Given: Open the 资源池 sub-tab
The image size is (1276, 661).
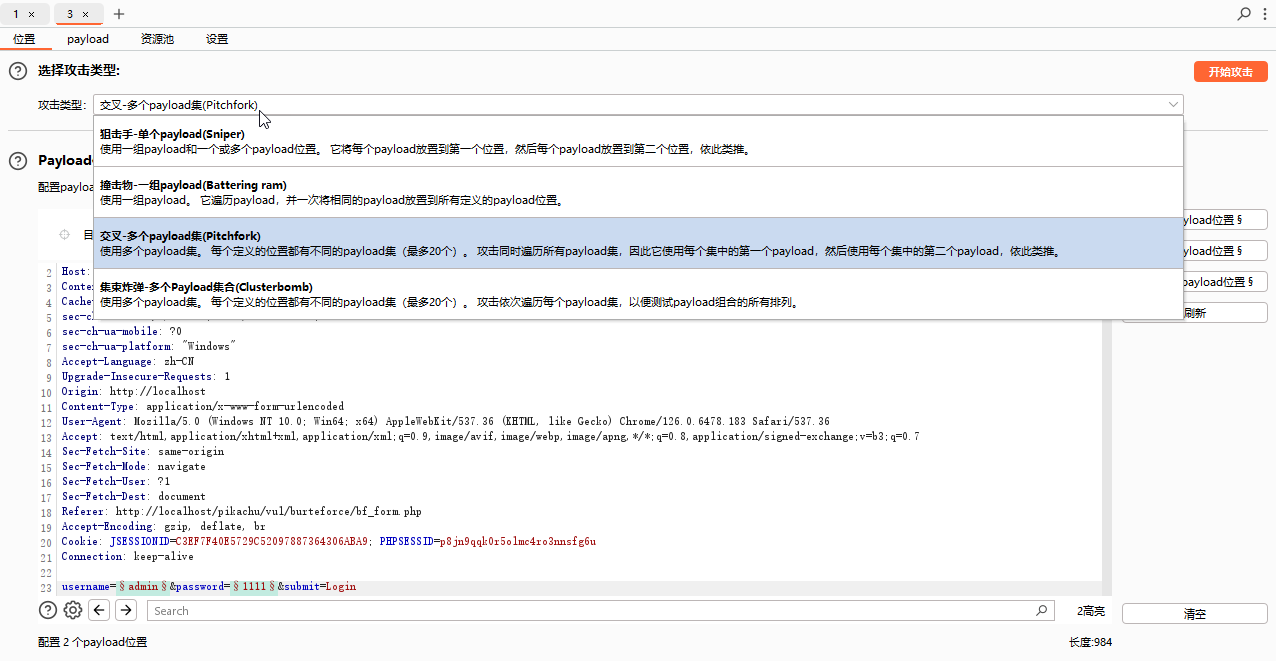Looking at the screenshot, I should tap(157, 39).
